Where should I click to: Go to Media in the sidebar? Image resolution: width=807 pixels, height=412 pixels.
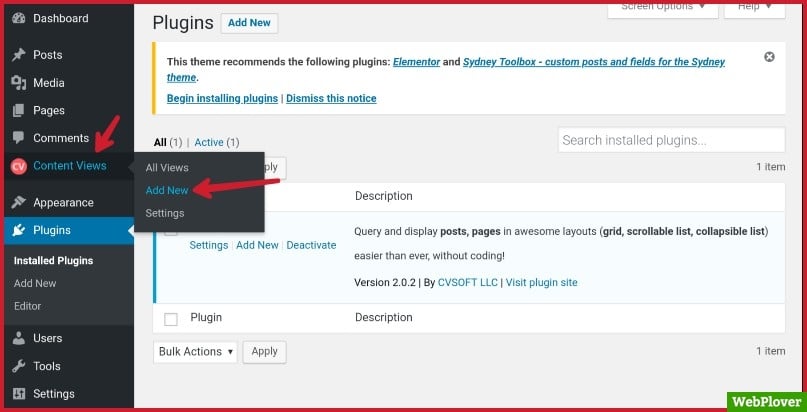coord(49,82)
